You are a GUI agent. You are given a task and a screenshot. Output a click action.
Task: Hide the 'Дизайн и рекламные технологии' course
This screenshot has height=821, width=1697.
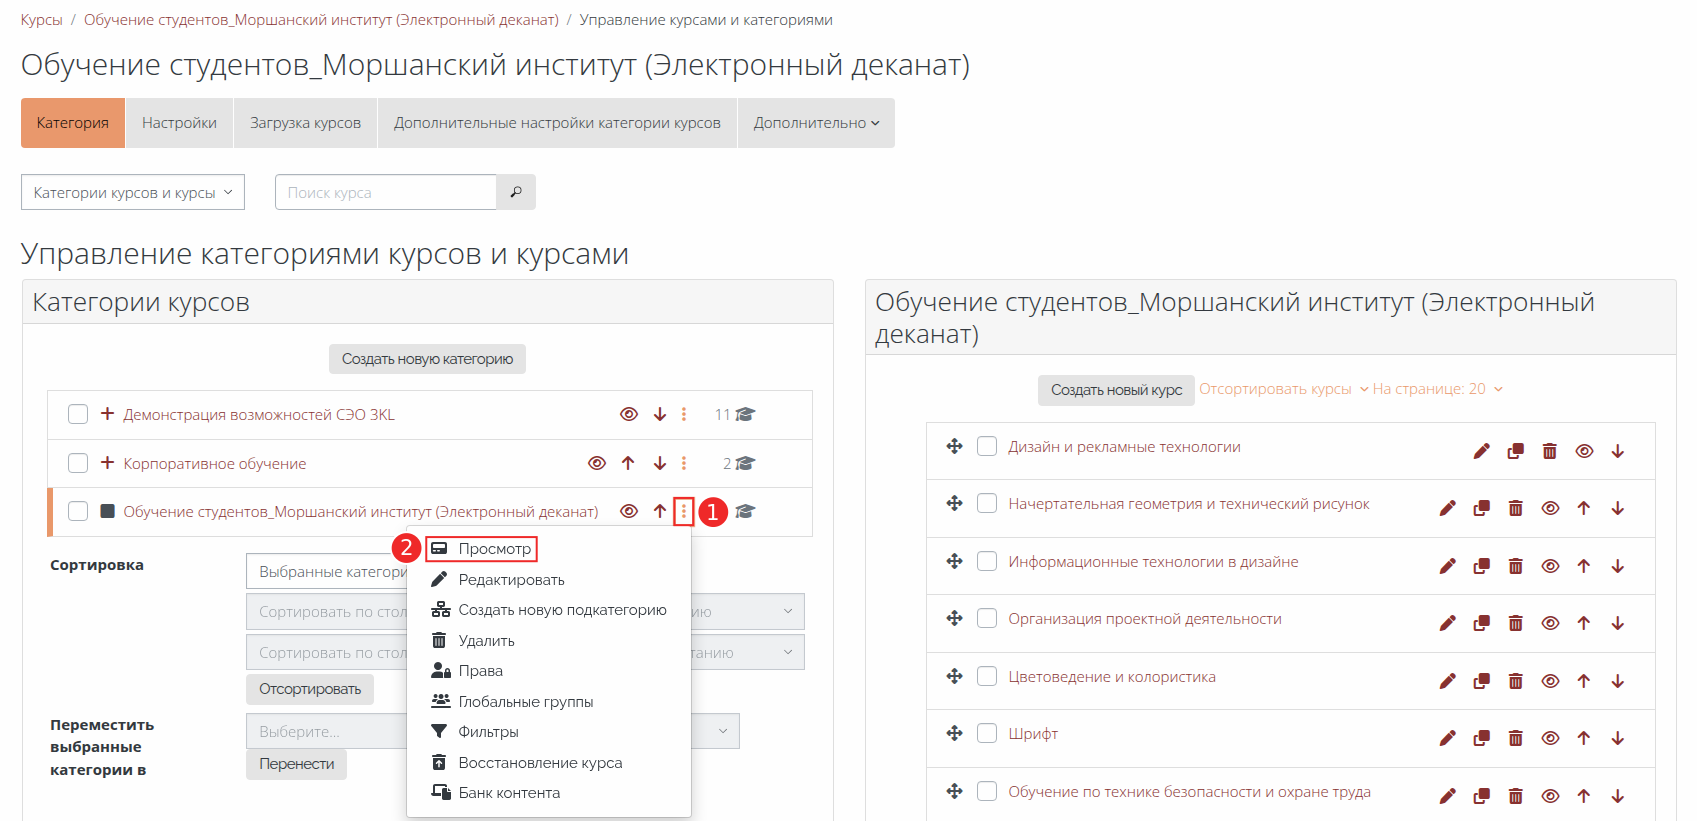(x=1583, y=451)
